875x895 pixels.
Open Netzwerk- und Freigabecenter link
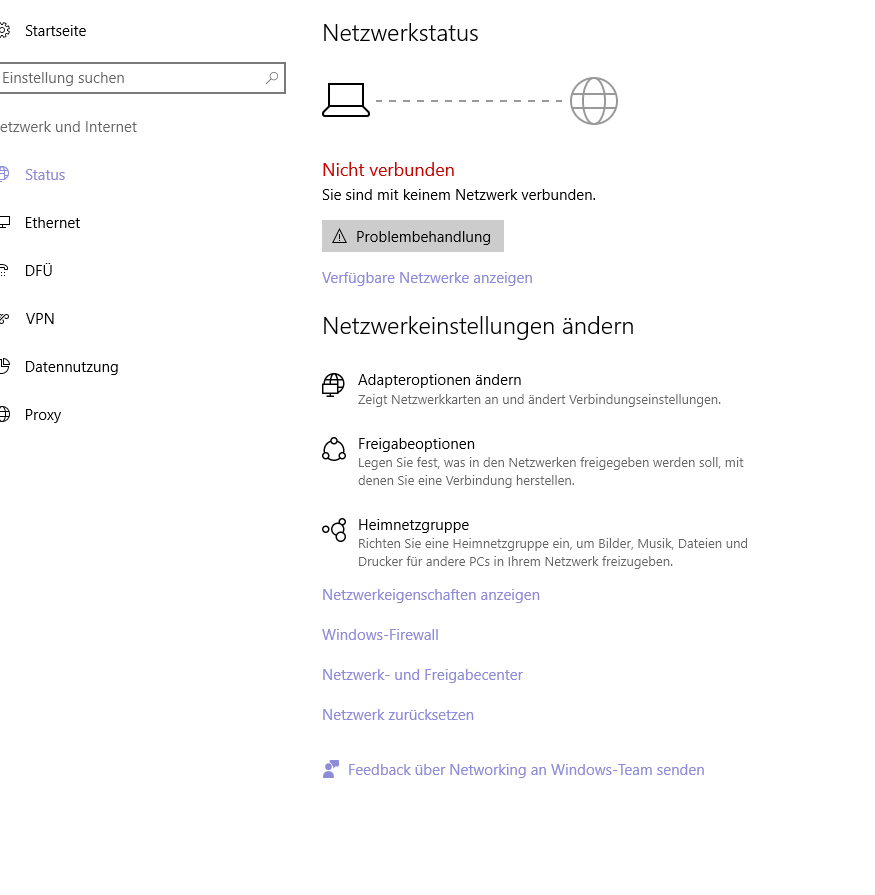click(x=422, y=675)
